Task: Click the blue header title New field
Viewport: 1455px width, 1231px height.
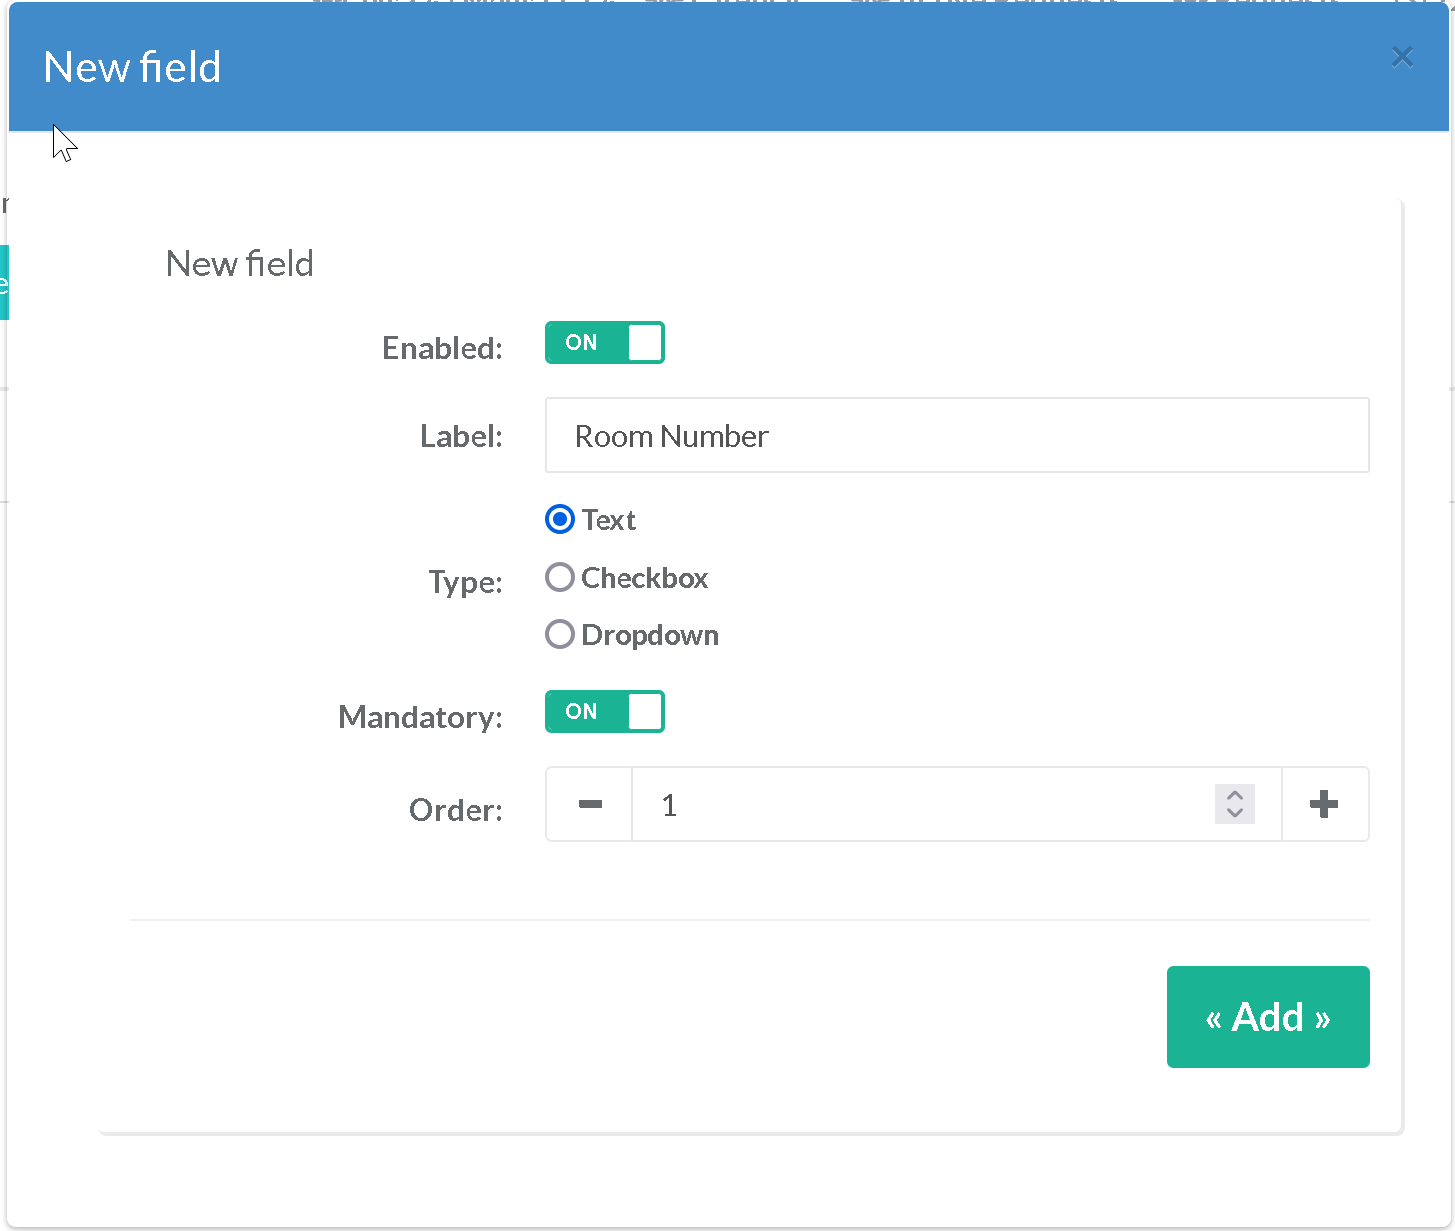Action: [132, 67]
